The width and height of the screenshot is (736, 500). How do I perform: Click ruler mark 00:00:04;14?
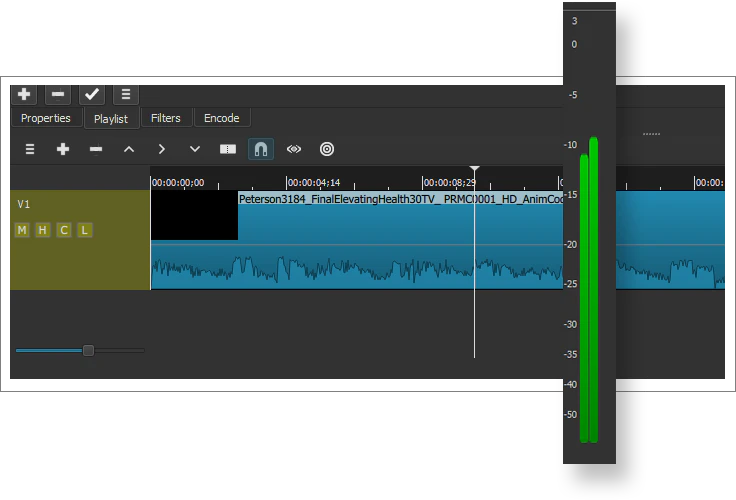tap(314, 183)
